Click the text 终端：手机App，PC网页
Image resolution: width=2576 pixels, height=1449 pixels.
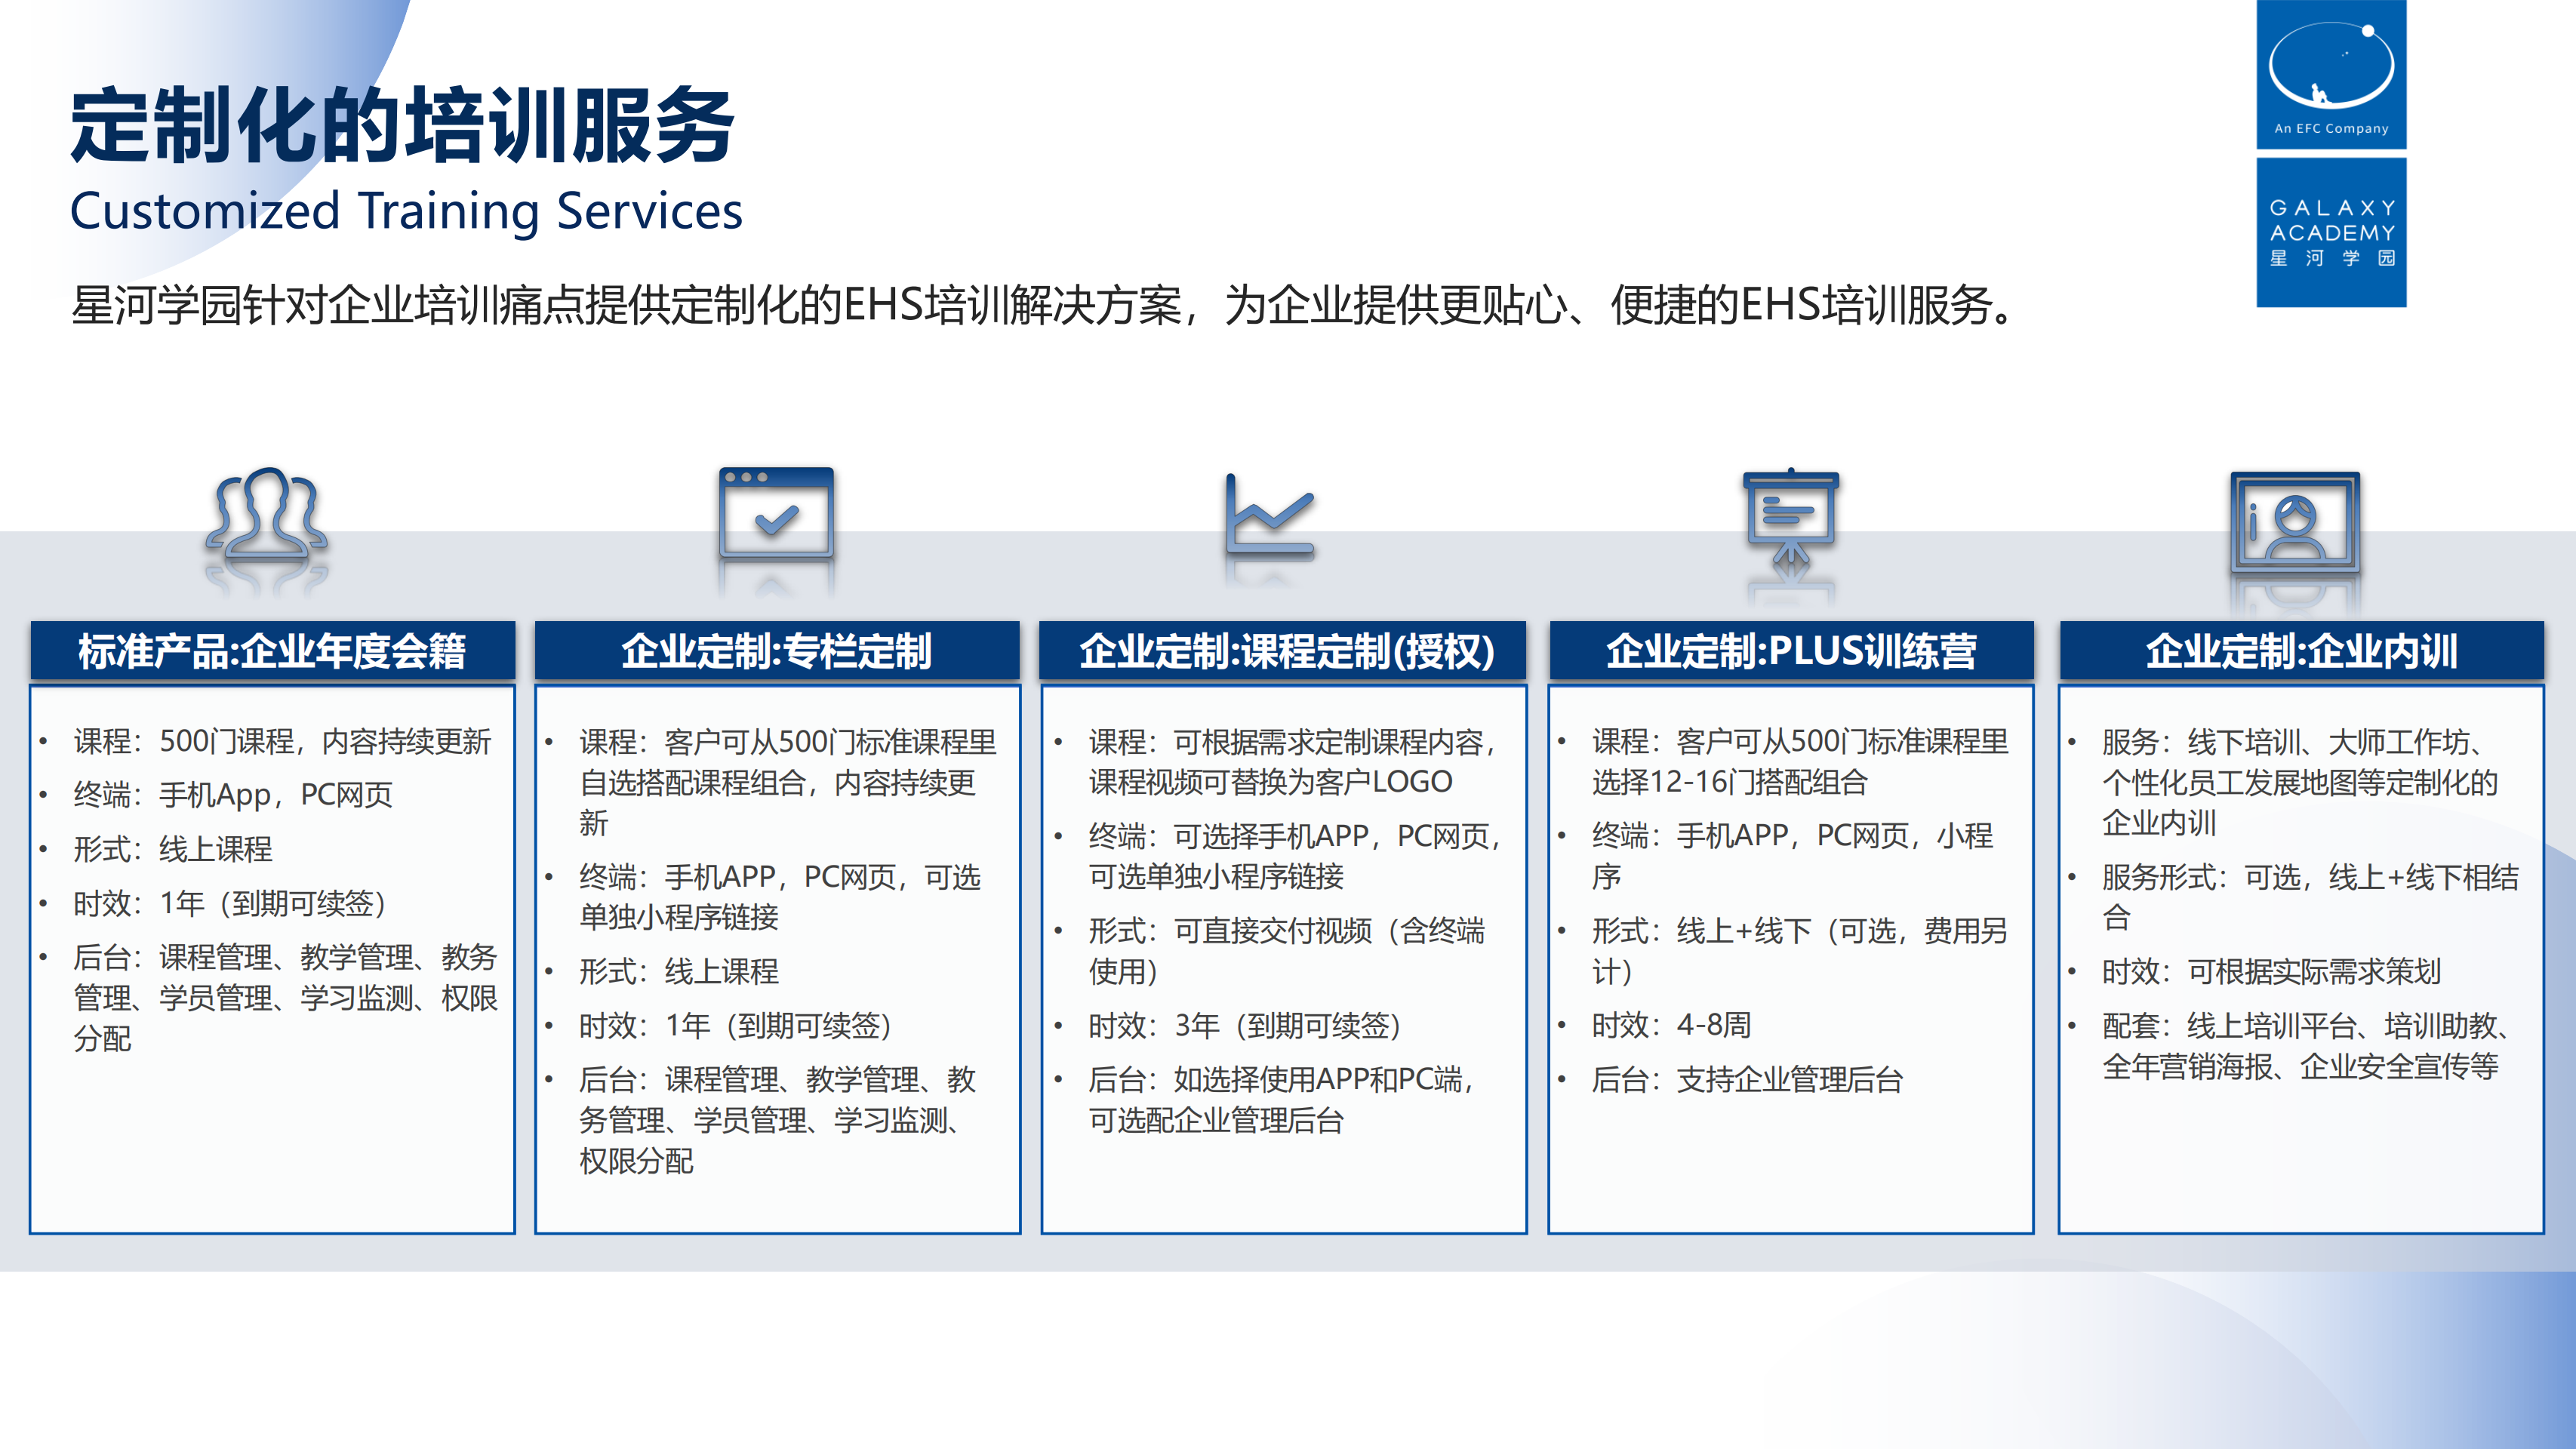click(x=233, y=795)
